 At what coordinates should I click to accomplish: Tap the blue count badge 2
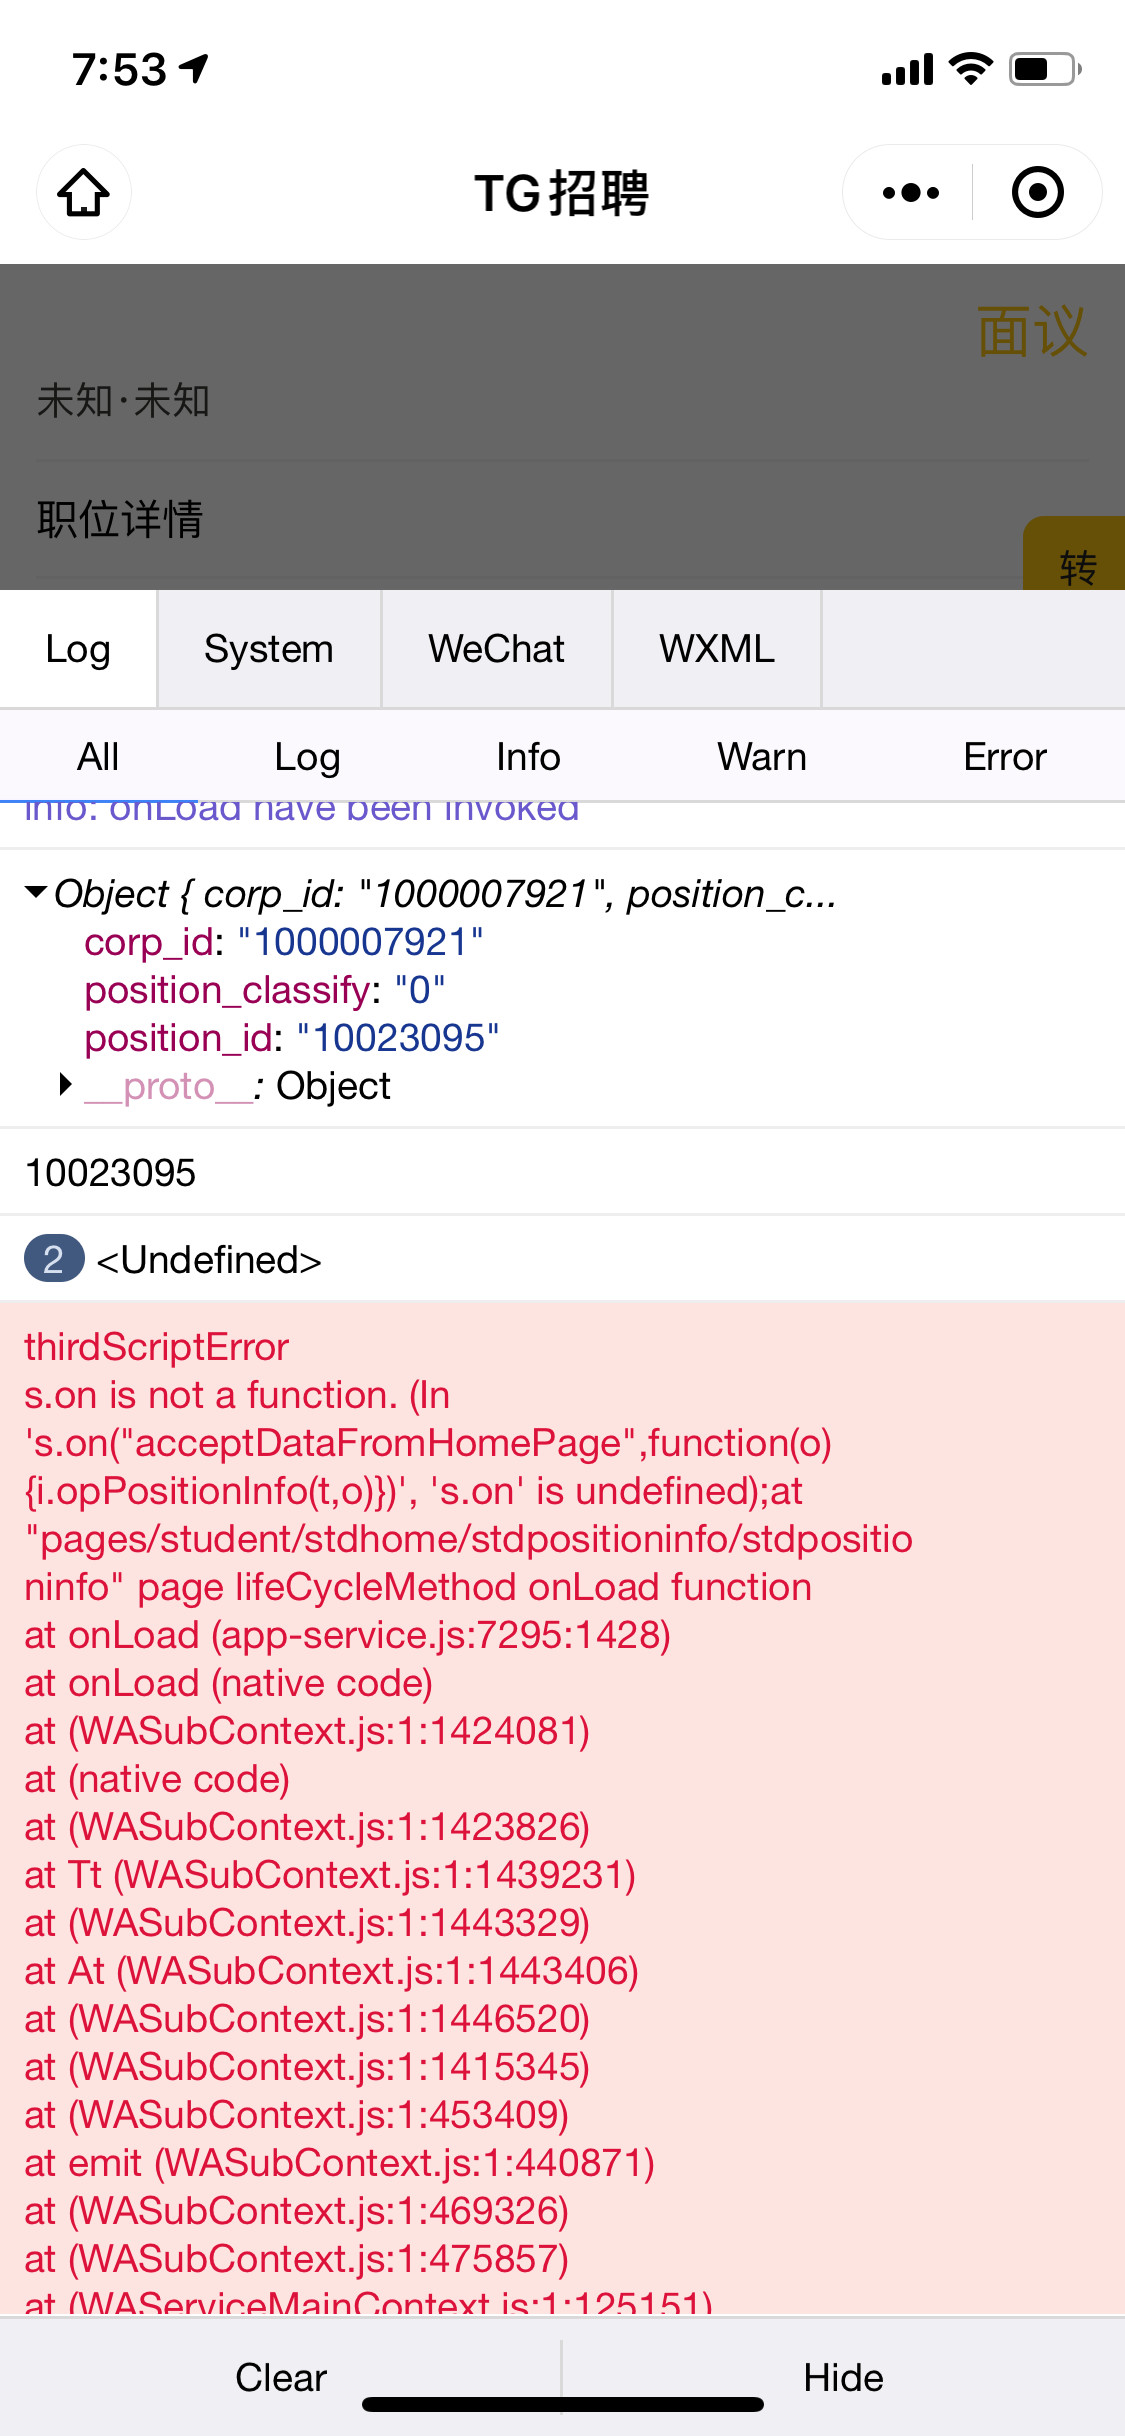point(53,1259)
